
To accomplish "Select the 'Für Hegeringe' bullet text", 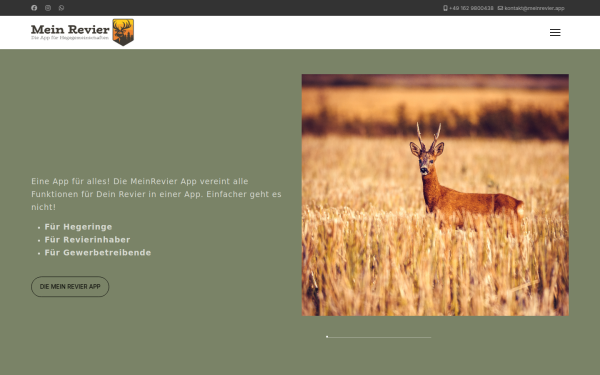I will click(x=78, y=227).
